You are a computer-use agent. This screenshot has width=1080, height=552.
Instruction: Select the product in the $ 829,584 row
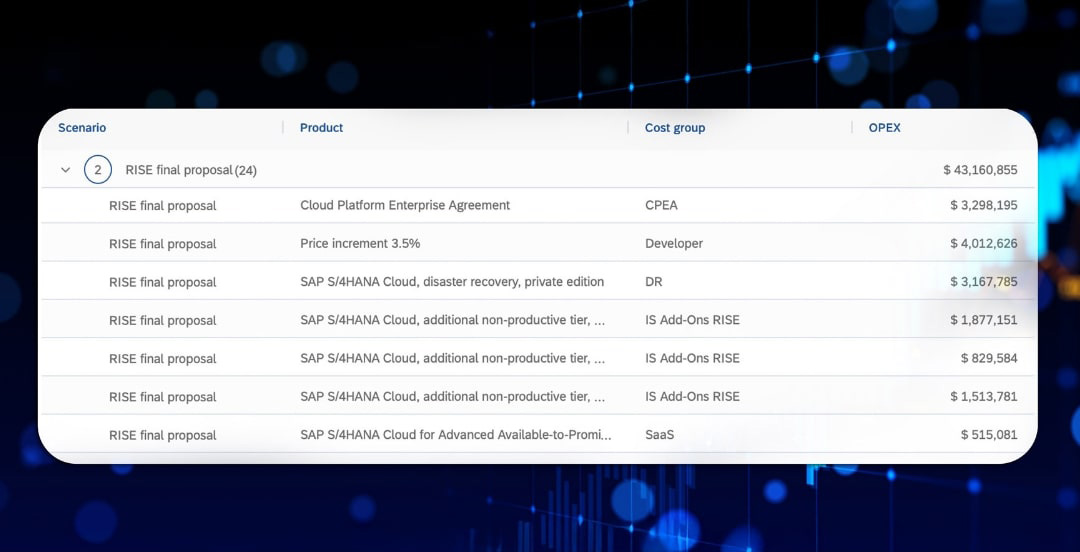point(453,358)
